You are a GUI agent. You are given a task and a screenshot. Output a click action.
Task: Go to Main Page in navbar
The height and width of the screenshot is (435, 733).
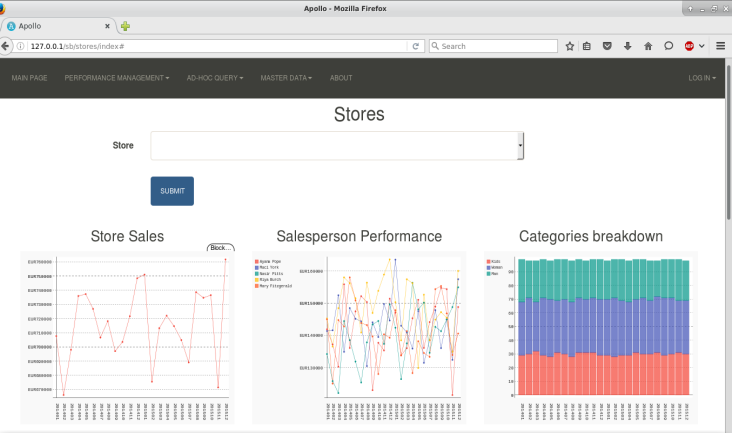[29, 78]
